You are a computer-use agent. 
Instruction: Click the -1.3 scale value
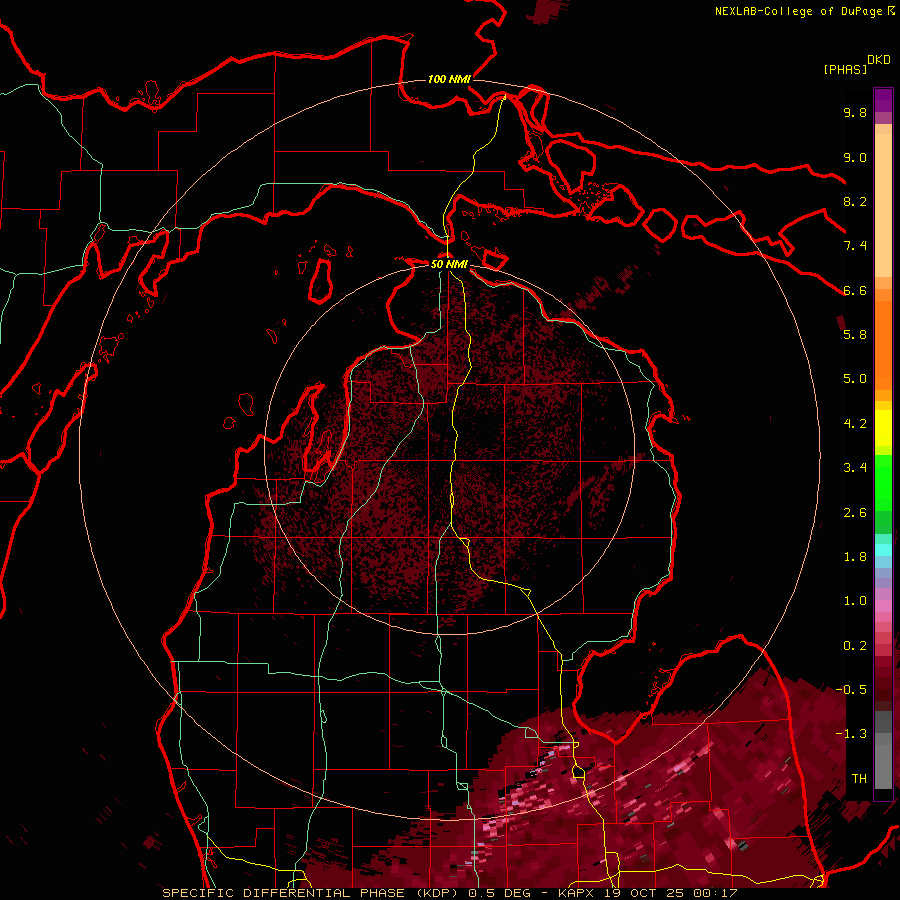tap(851, 734)
